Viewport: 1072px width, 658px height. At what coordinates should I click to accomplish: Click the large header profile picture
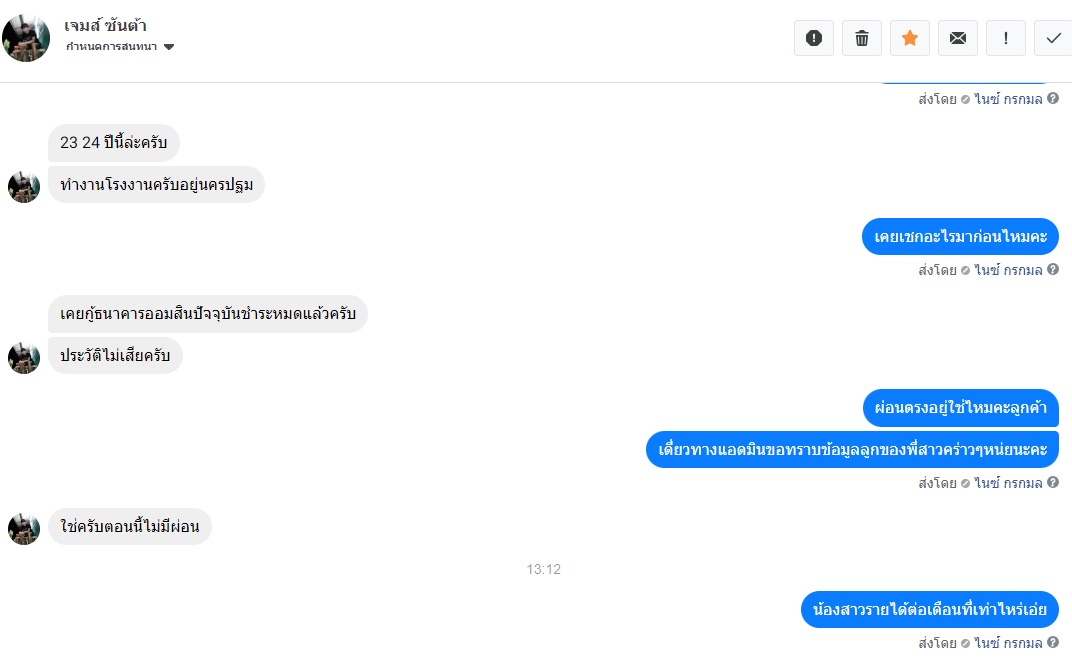point(26,38)
